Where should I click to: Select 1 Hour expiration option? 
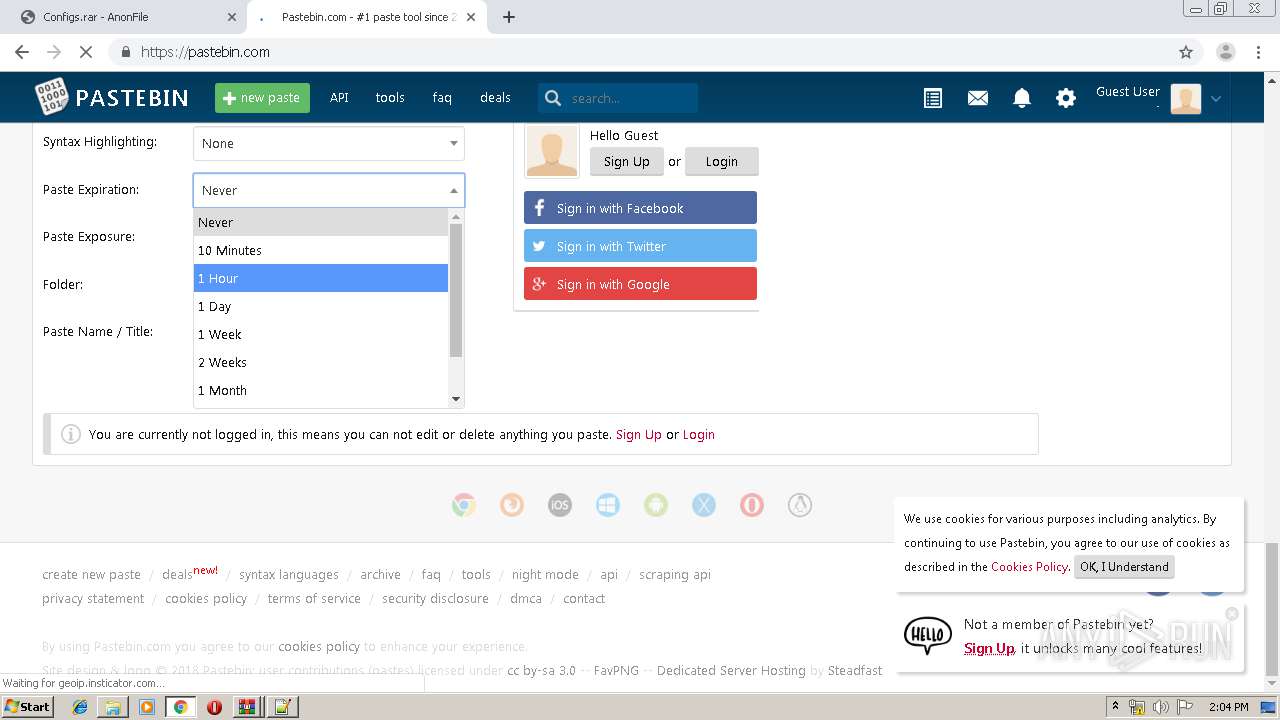[x=321, y=278]
